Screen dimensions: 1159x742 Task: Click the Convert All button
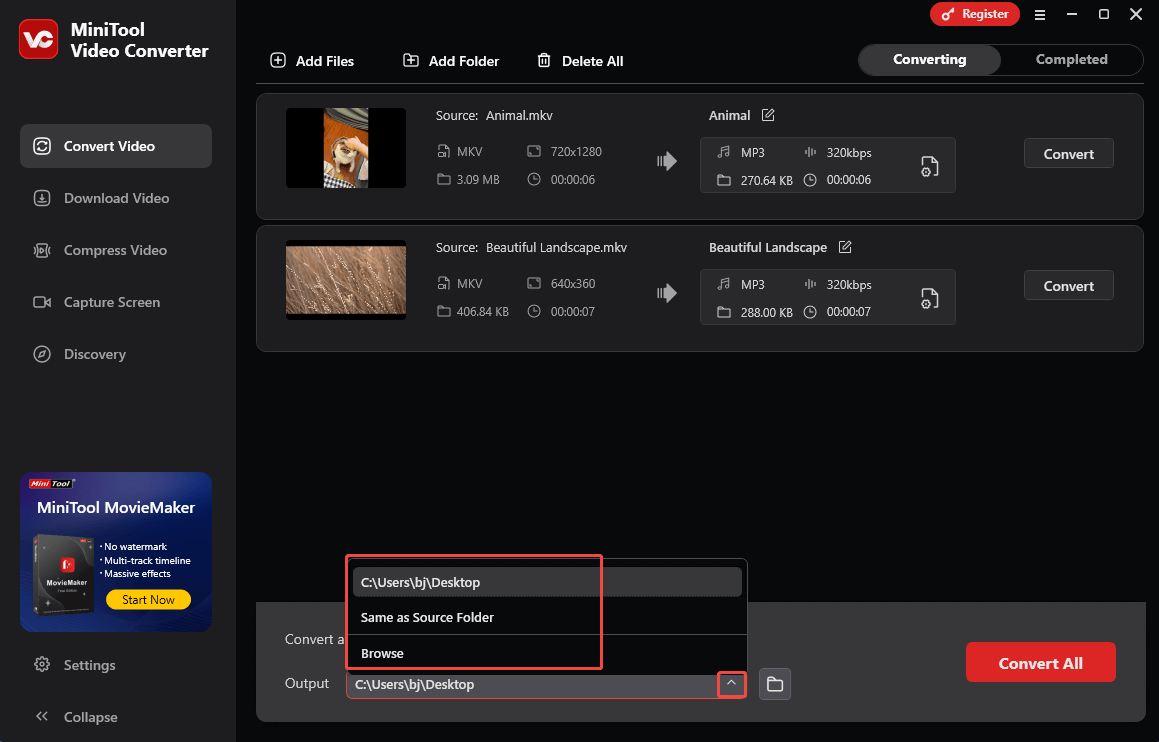1041,663
